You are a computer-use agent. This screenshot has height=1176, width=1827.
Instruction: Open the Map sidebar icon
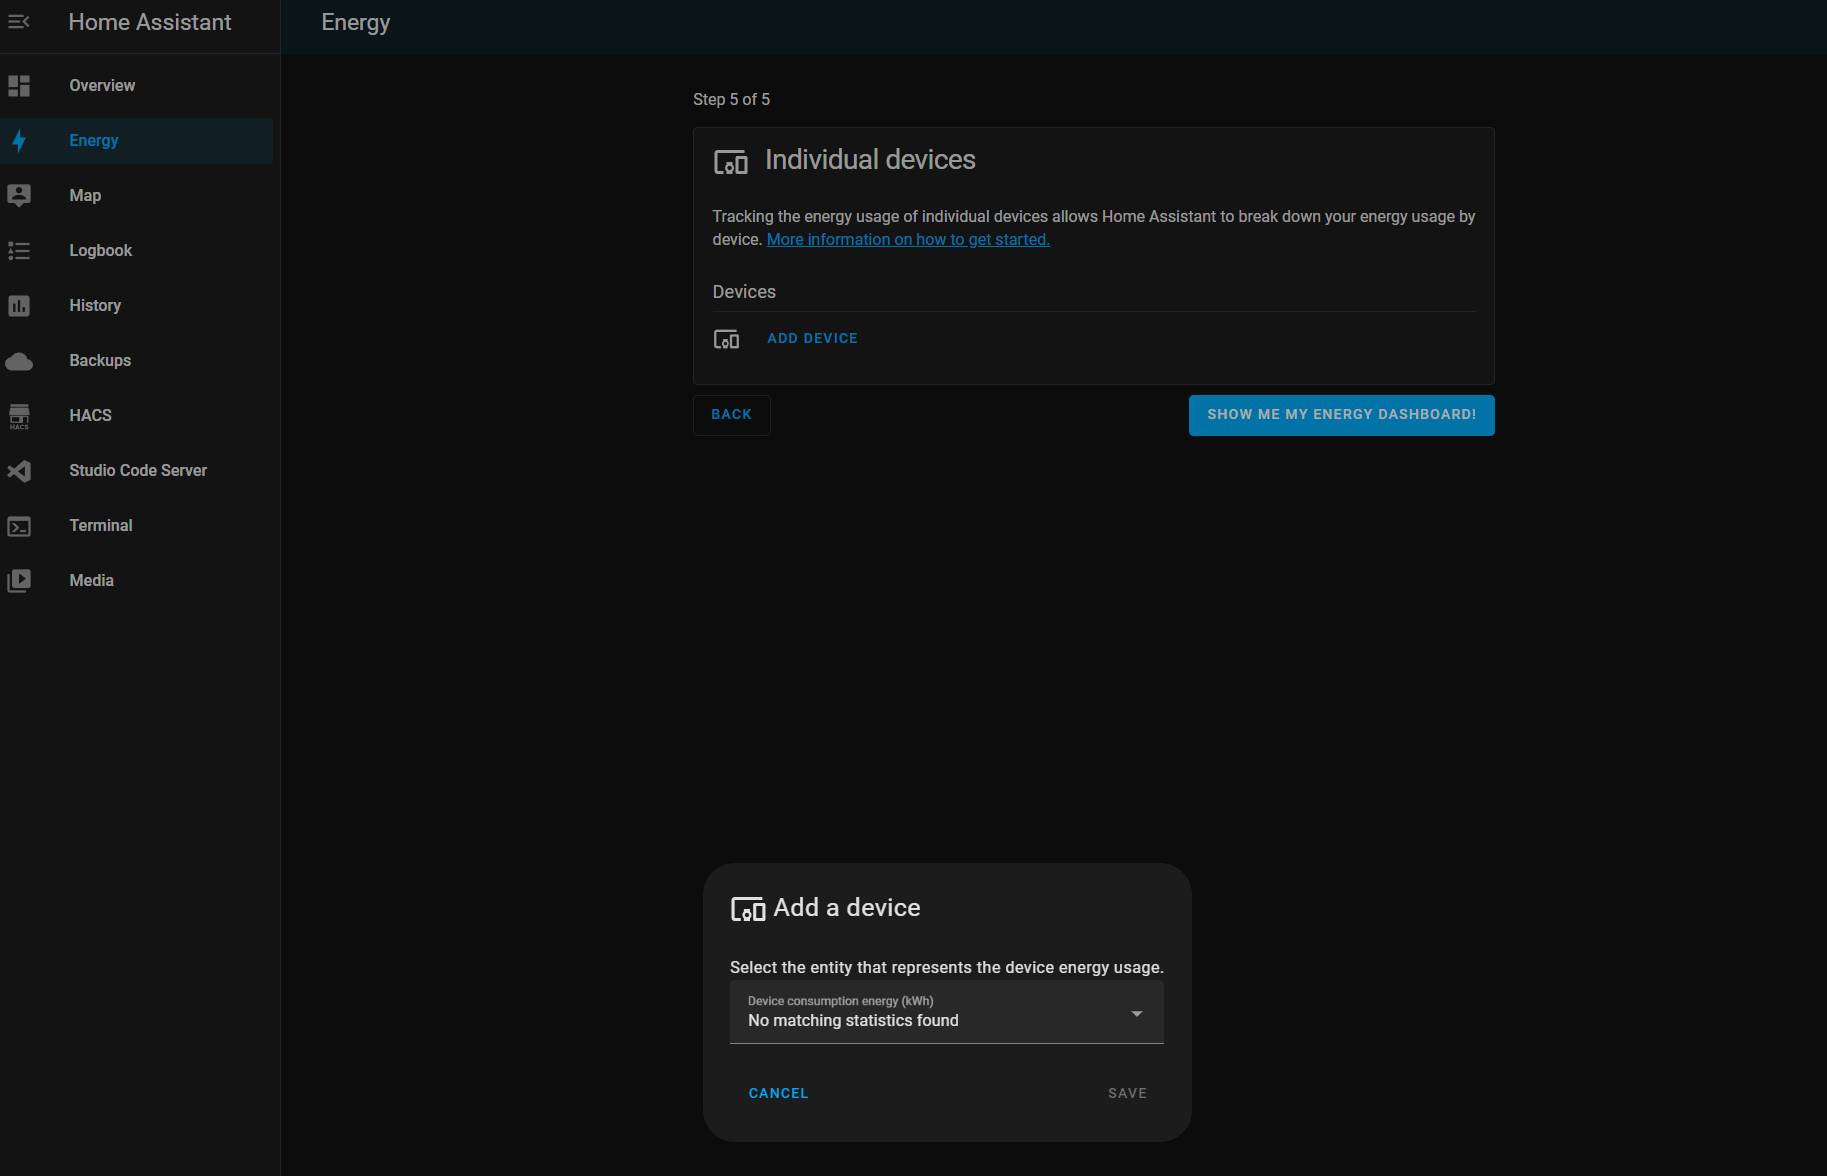click(19, 196)
